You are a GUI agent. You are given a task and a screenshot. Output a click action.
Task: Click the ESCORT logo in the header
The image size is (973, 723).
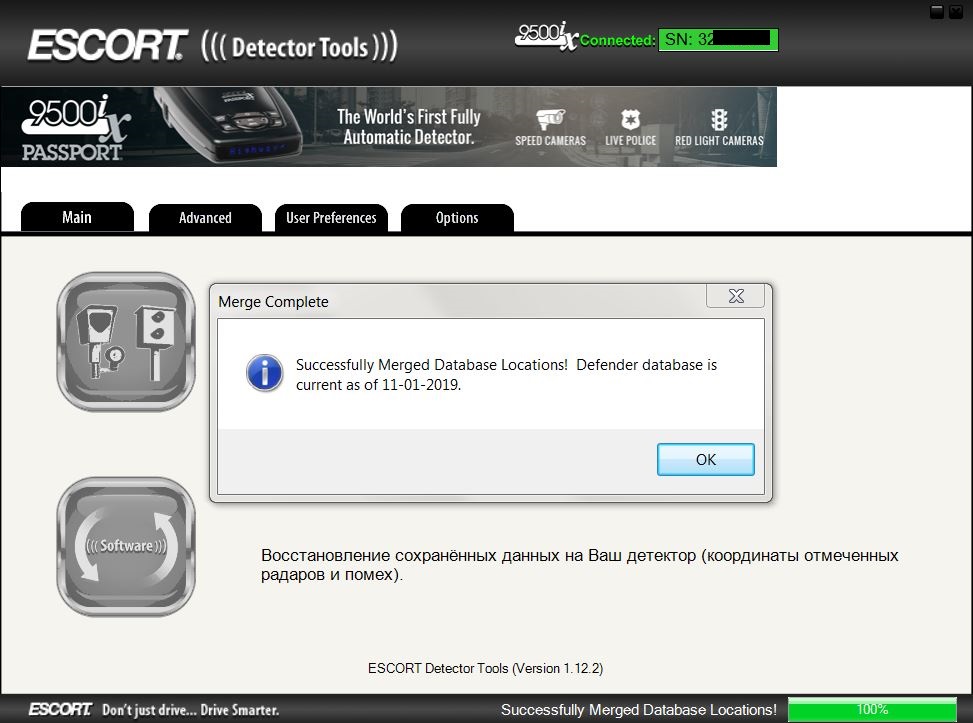pos(107,46)
